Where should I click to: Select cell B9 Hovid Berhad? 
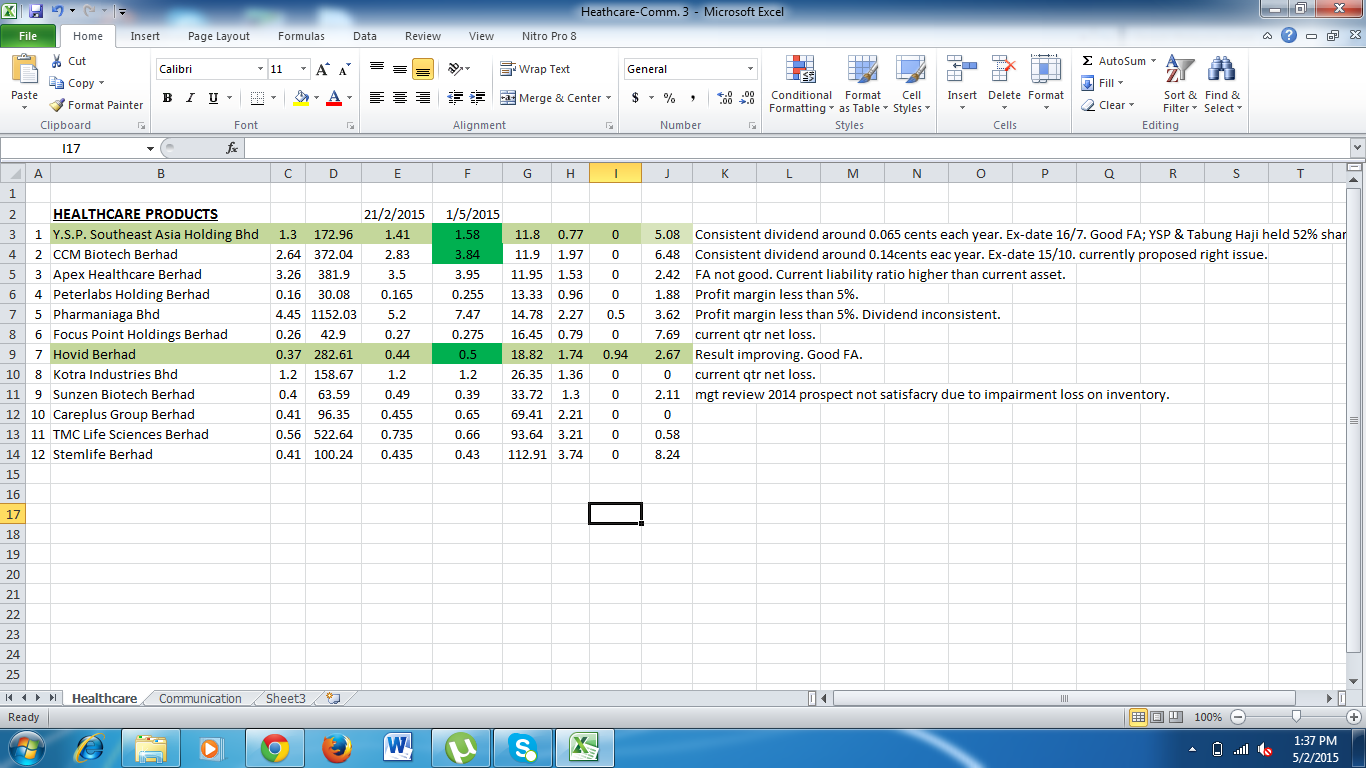[x=160, y=354]
